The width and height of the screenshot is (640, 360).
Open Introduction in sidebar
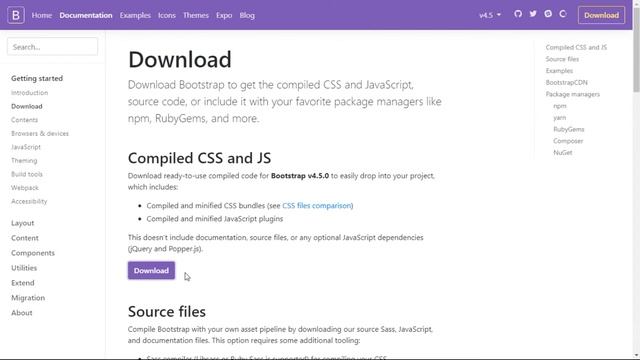pyautogui.click(x=29, y=93)
